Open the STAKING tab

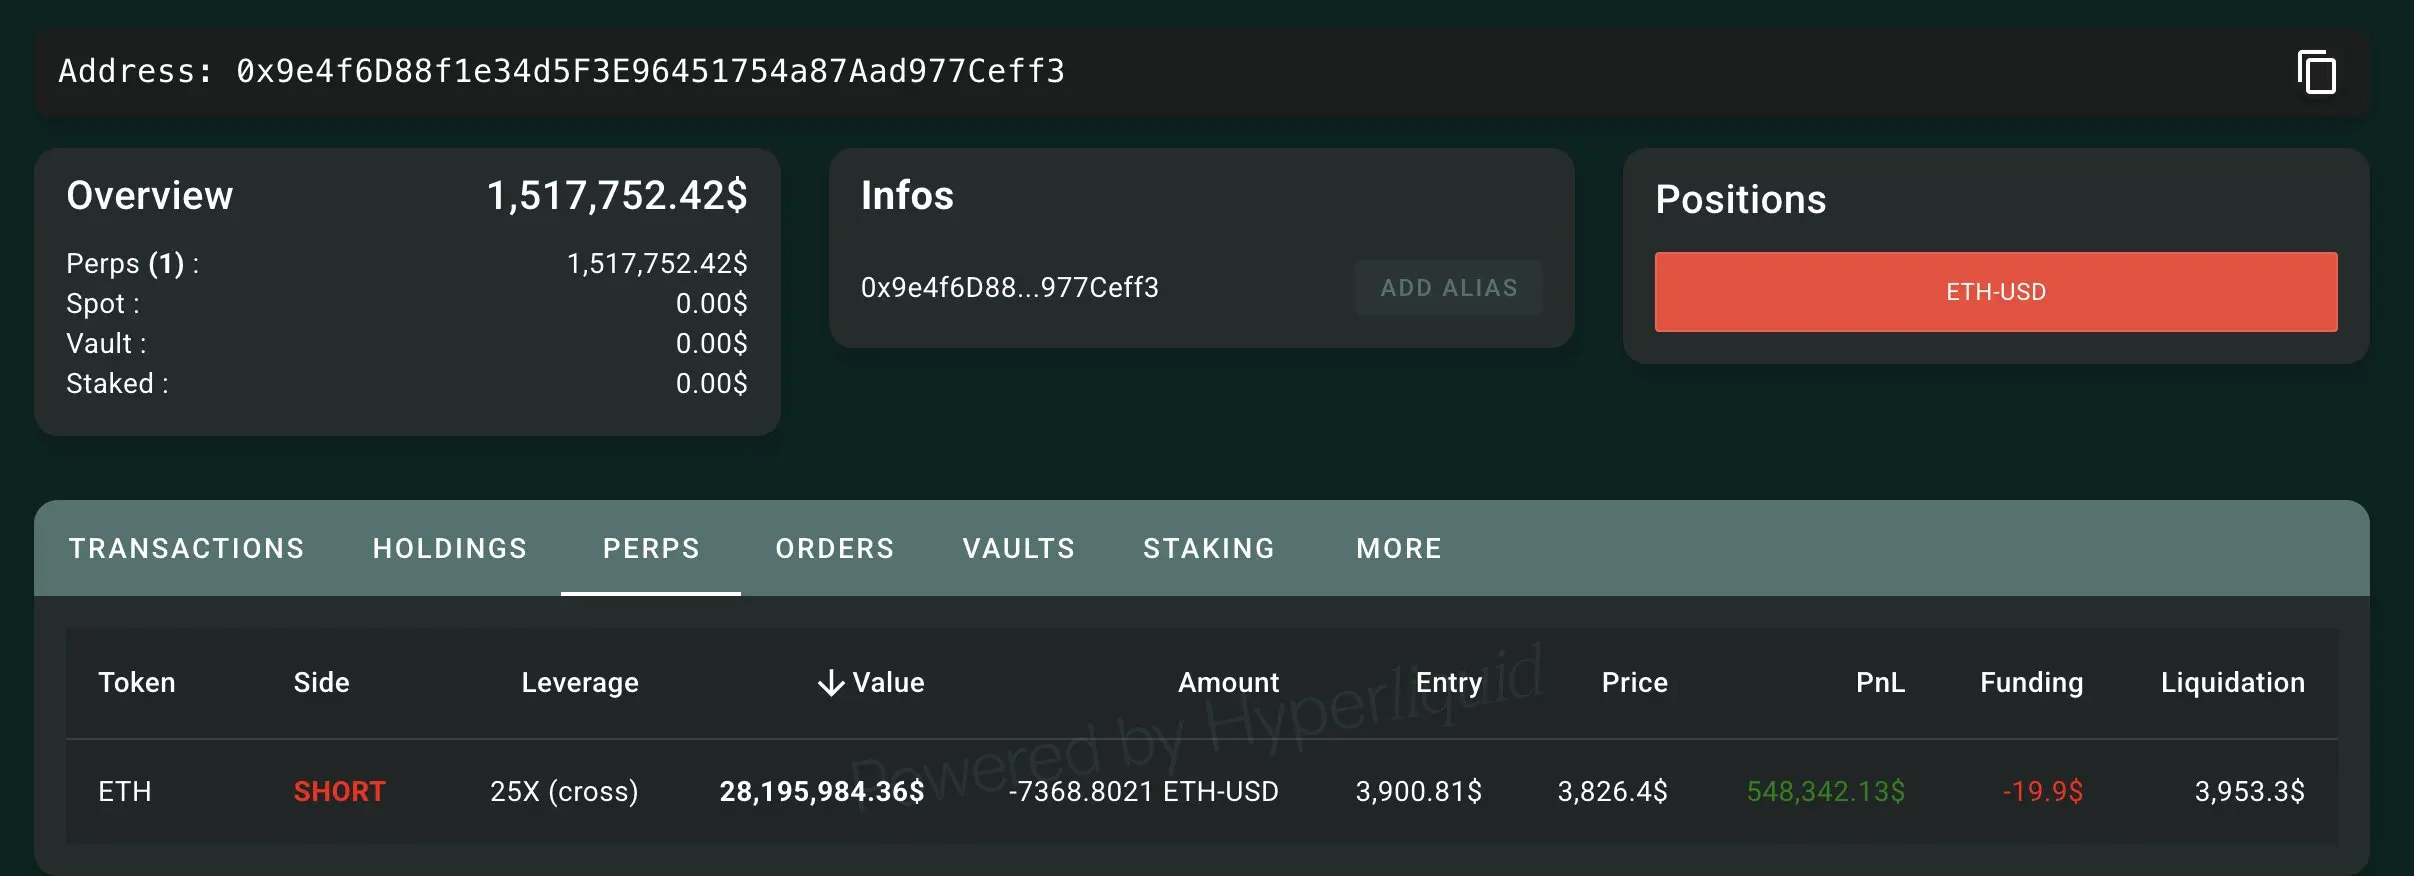1209,548
